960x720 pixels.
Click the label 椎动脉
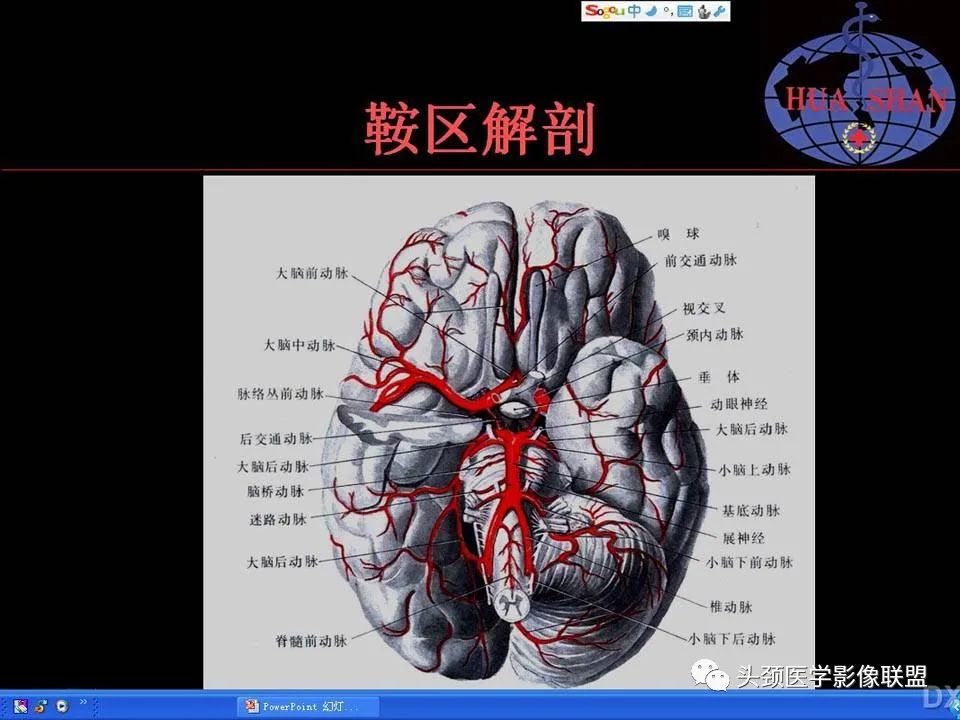click(730, 607)
